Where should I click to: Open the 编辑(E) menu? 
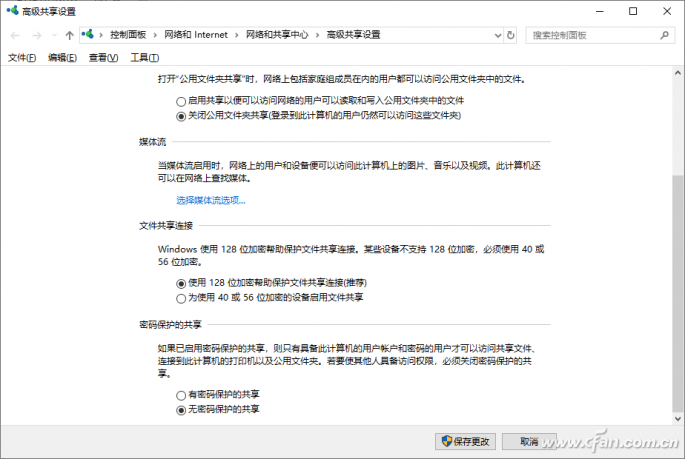[x=62, y=58]
